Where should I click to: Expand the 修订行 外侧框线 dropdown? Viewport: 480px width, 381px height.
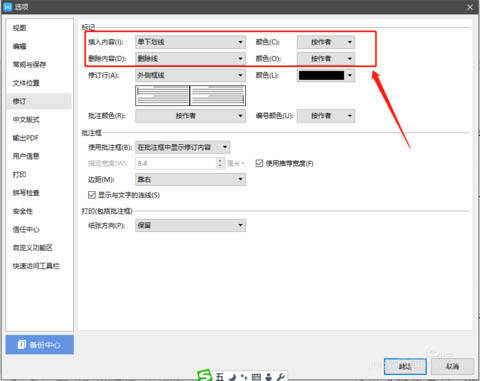[190, 75]
